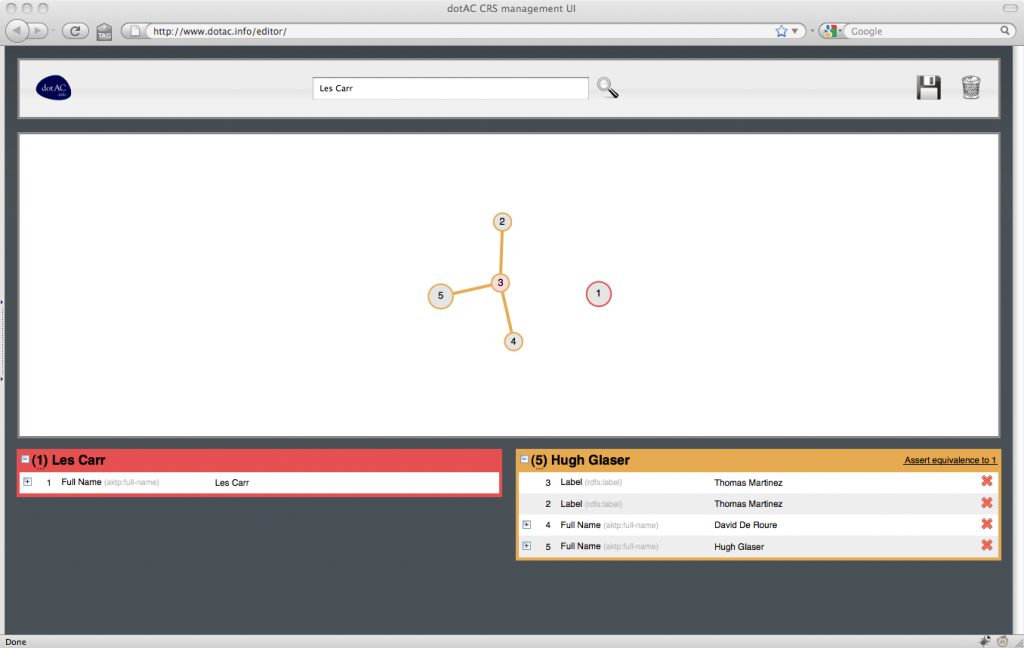Click the Les Carr search input field

(450, 88)
